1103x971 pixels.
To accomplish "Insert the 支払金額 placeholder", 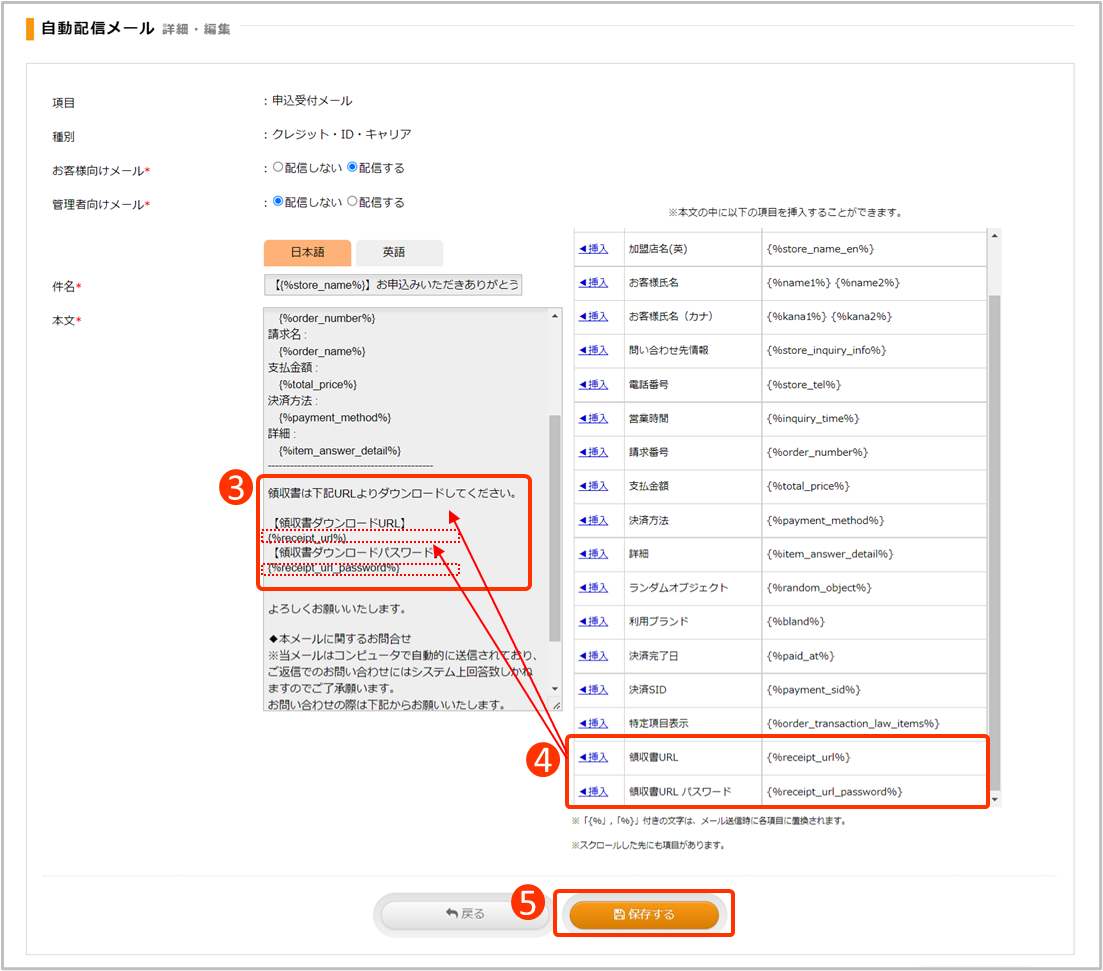I will click(x=593, y=486).
